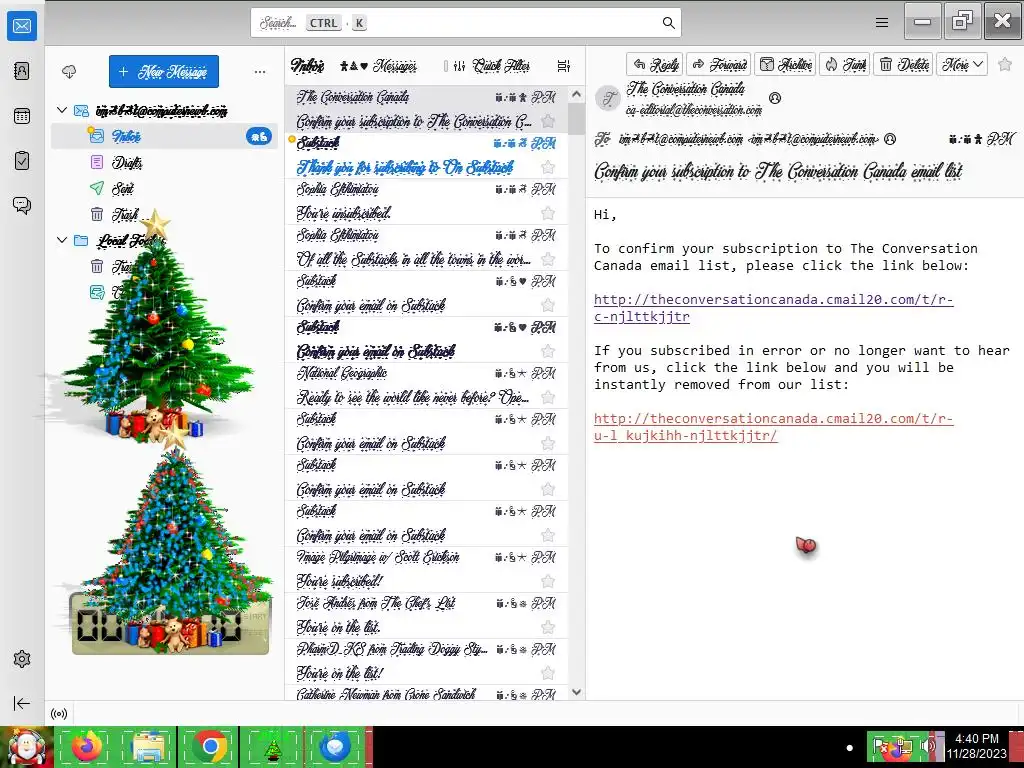Open Chrome from the taskbar
Screen dimensions: 1024x768
(210, 746)
